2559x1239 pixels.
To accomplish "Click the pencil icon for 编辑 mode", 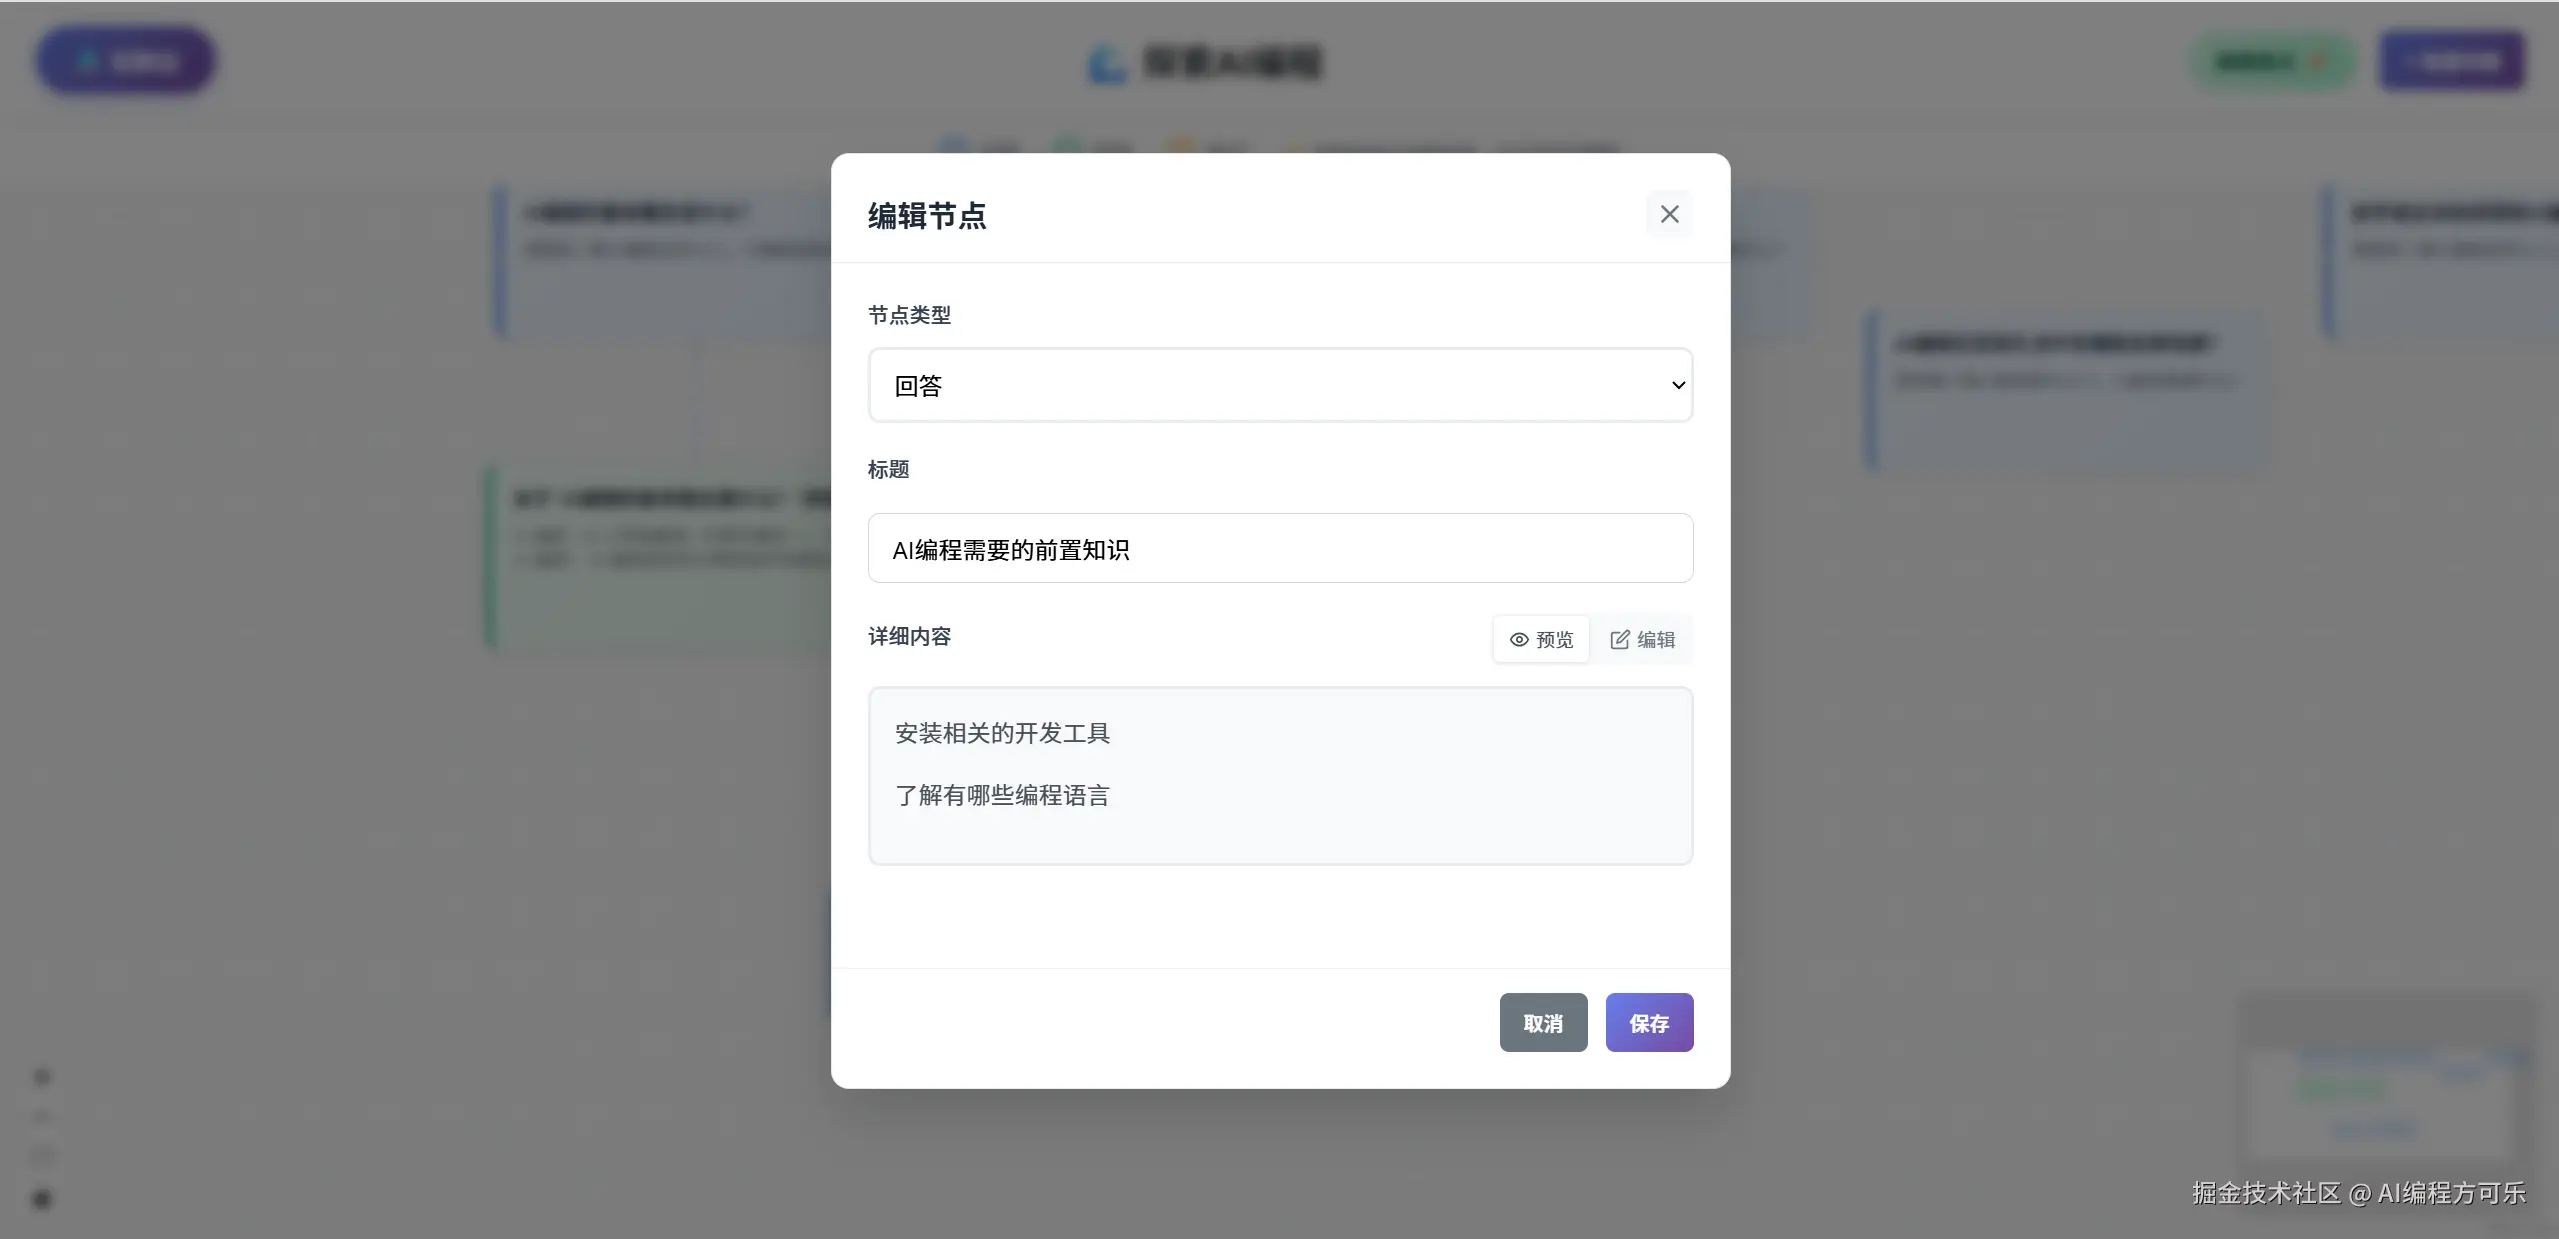I will [1620, 640].
